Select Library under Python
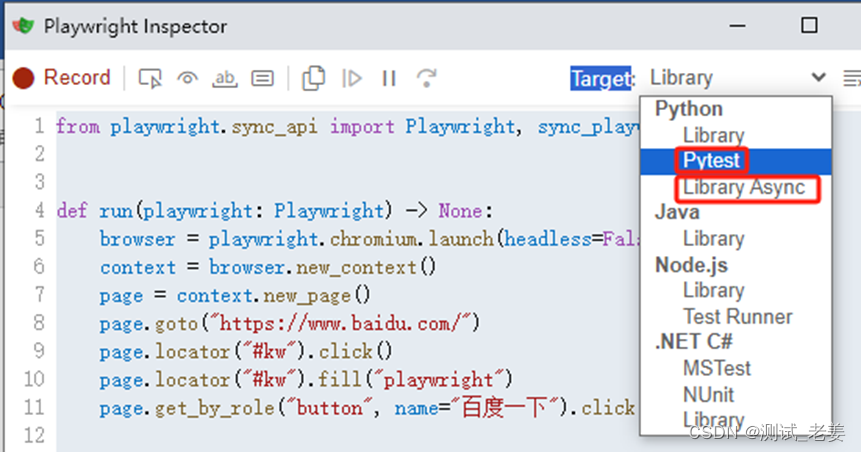This screenshot has width=861, height=452. (x=713, y=135)
